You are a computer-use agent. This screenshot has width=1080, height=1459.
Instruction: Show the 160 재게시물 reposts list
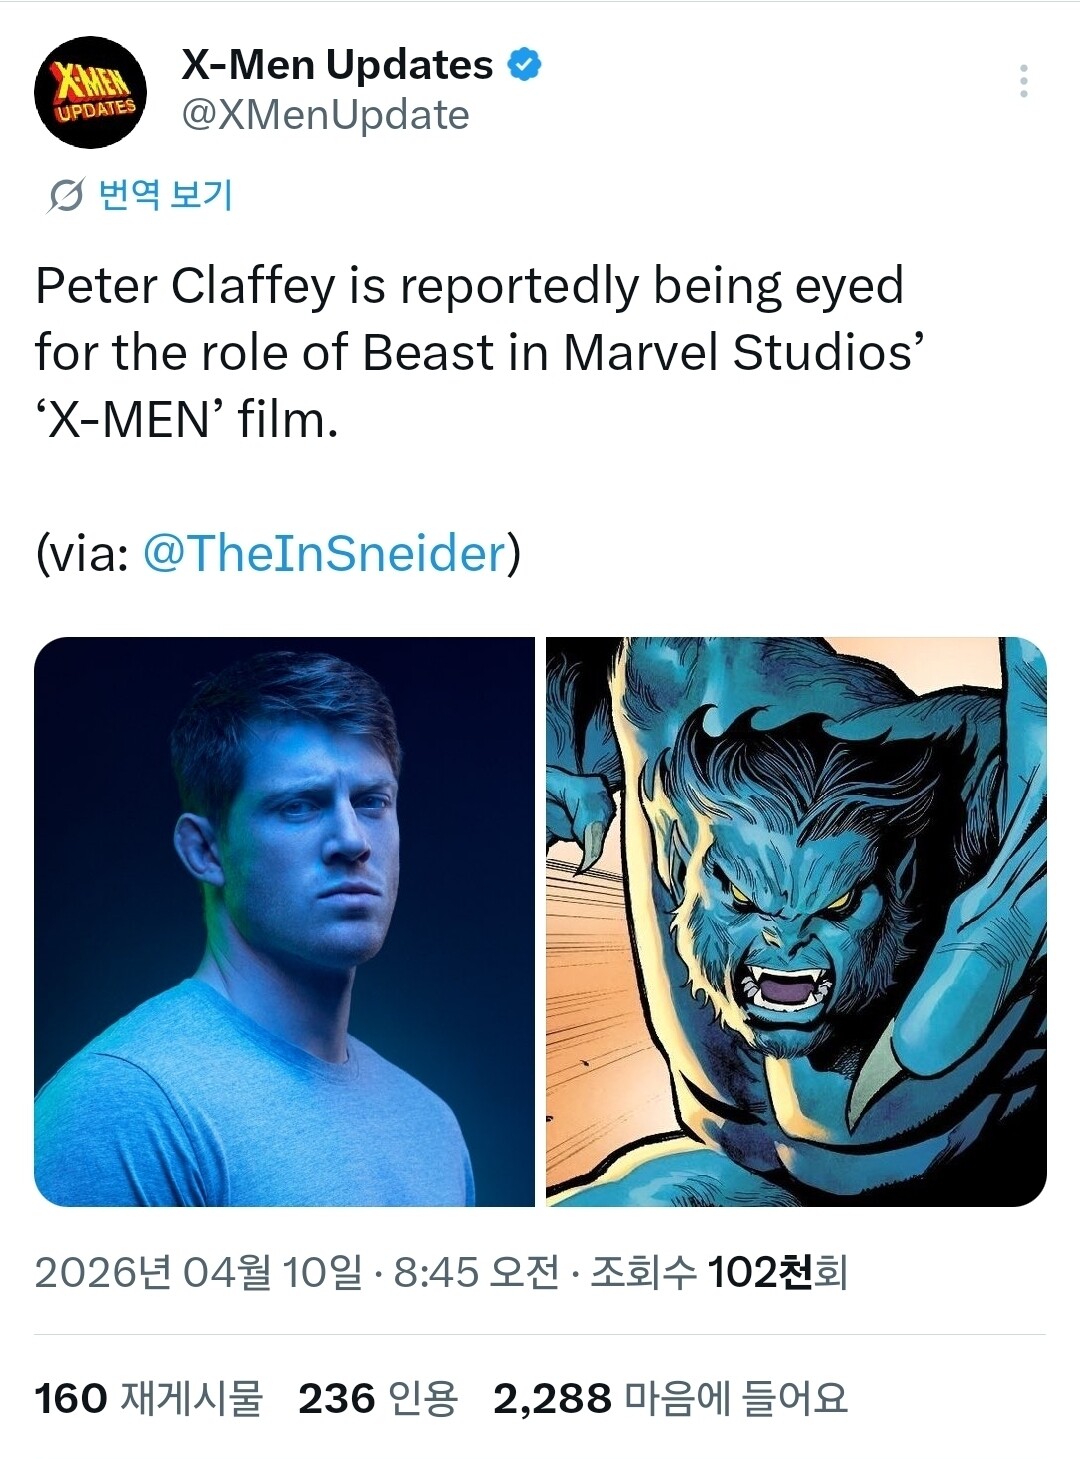[x=148, y=1398]
